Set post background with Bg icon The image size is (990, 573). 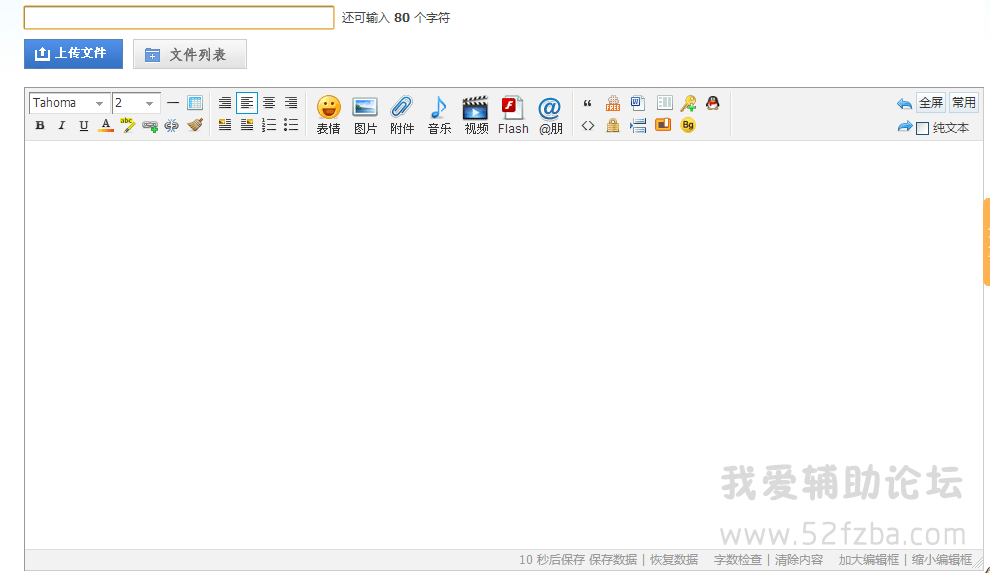688,125
